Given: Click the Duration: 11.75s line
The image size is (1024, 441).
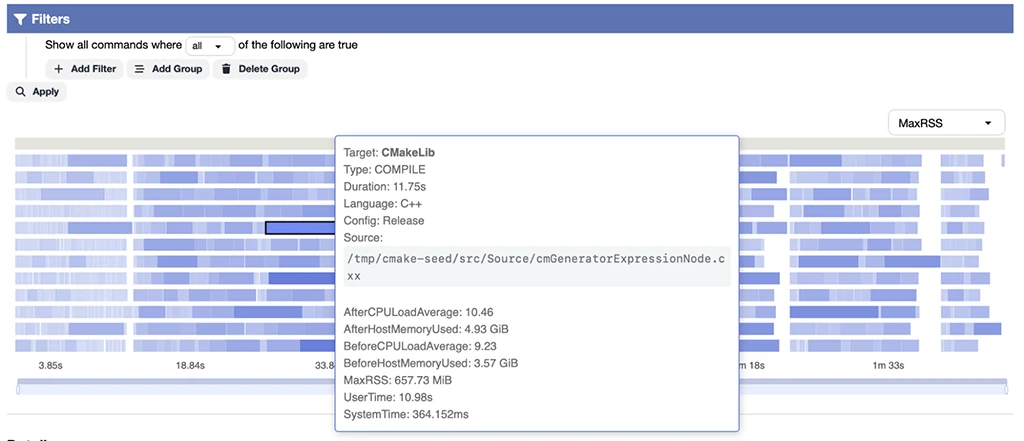Looking at the screenshot, I should pyautogui.click(x=385, y=186).
